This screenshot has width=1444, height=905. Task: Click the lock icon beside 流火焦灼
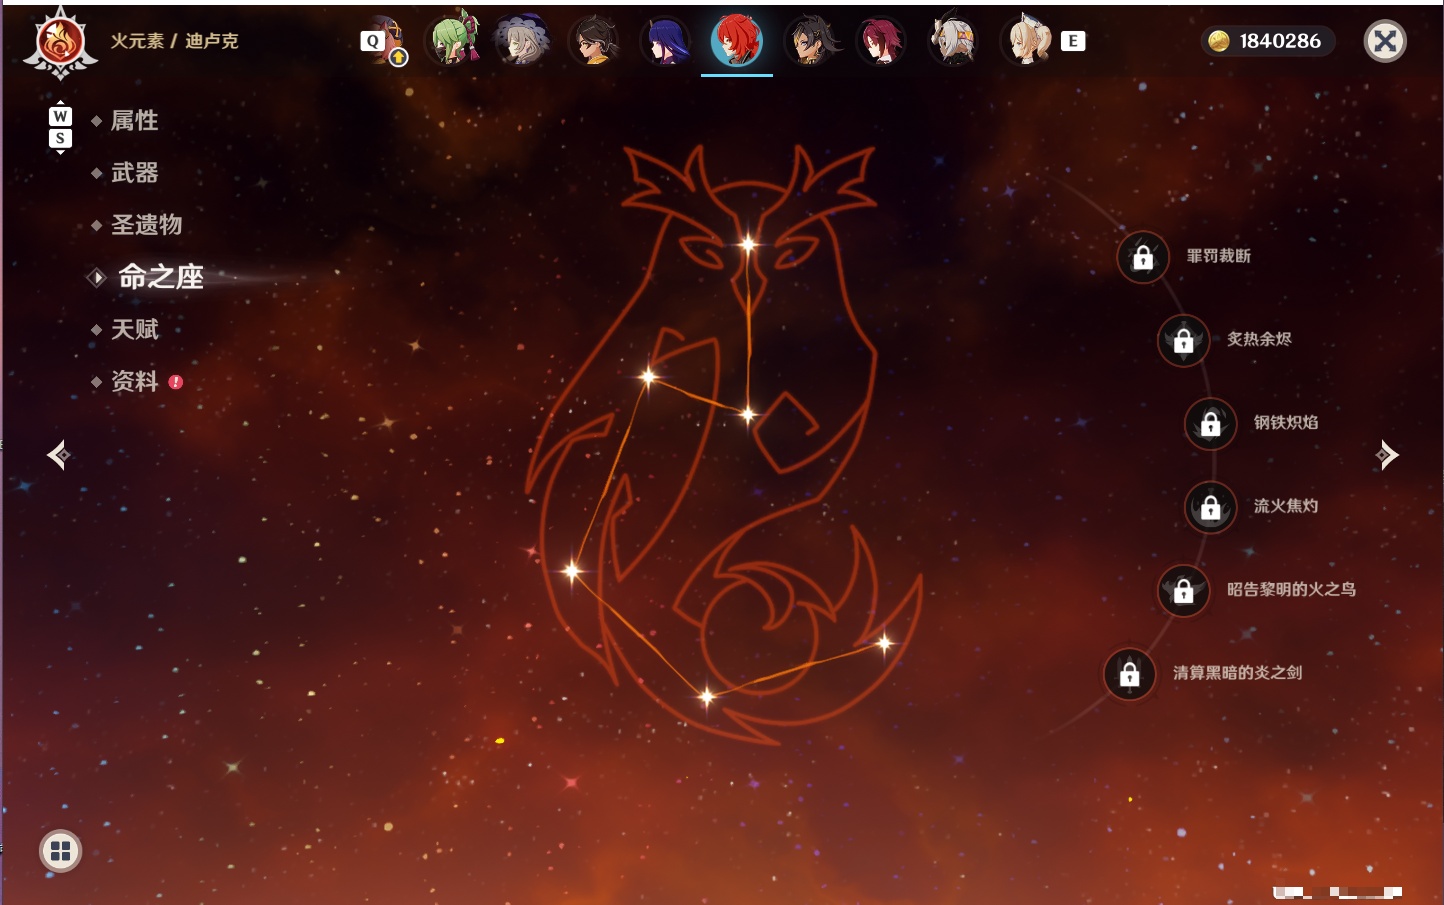click(1210, 507)
